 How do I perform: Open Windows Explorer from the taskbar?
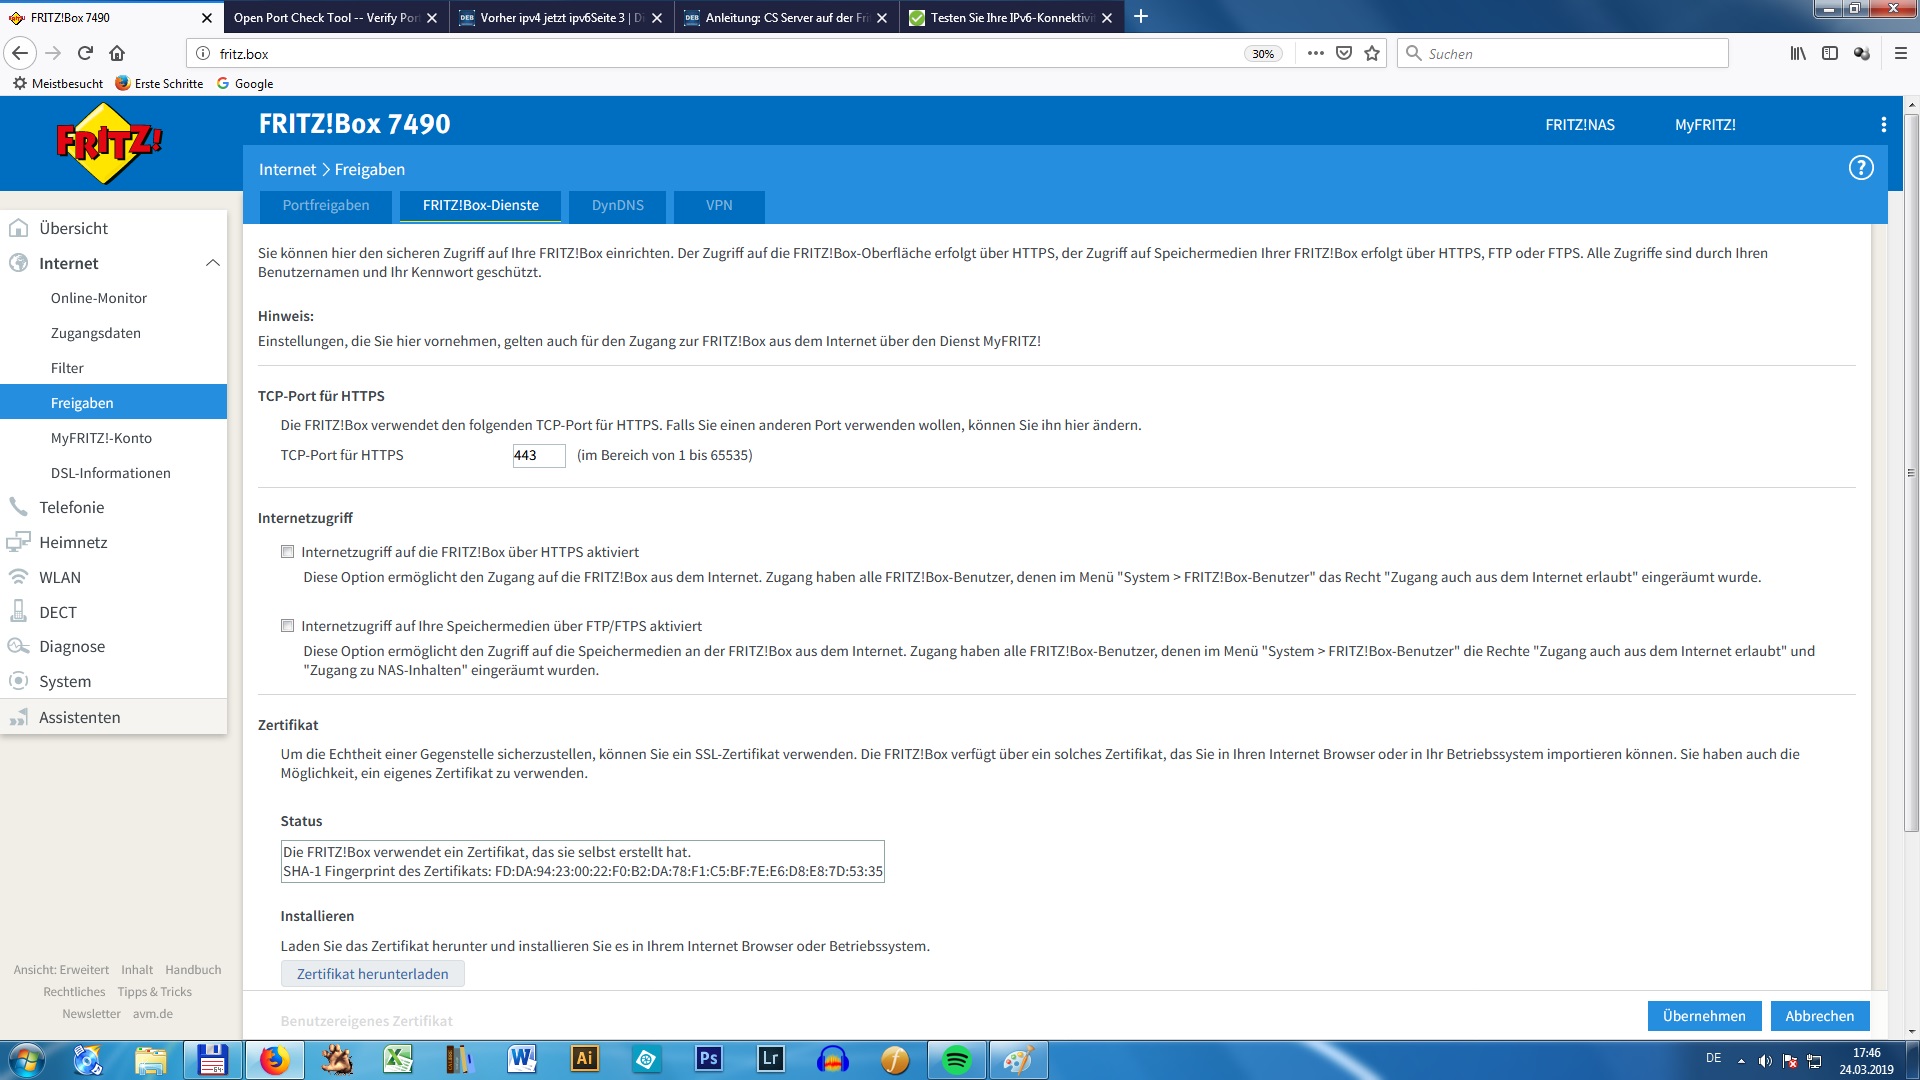click(x=150, y=1060)
